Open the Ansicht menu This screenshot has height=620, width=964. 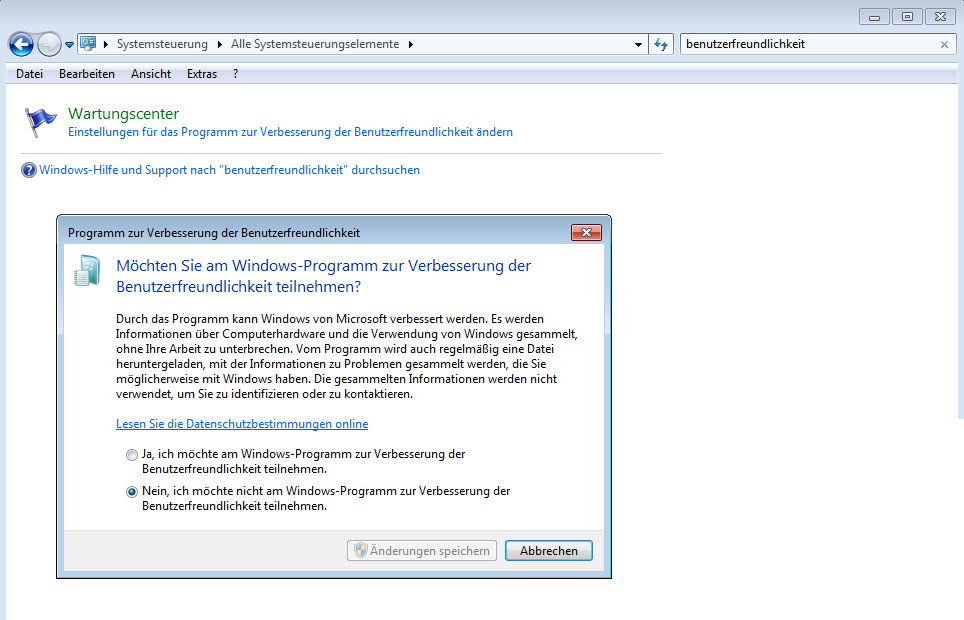[x=151, y=74]
